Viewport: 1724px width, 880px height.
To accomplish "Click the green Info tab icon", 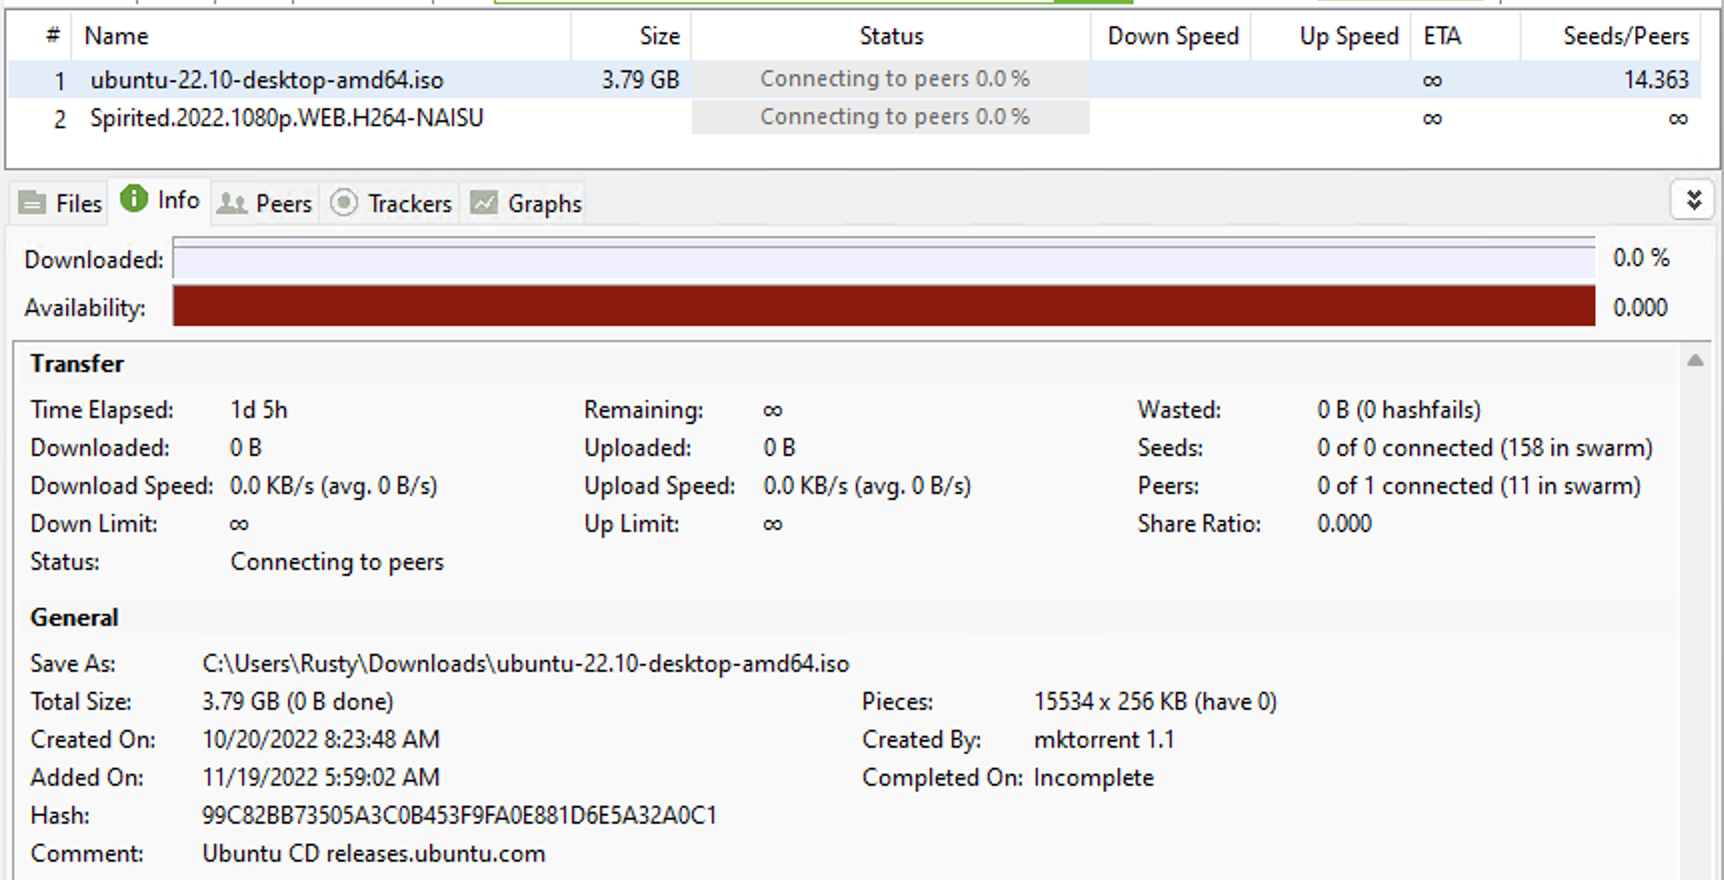I will coord(133,199).
